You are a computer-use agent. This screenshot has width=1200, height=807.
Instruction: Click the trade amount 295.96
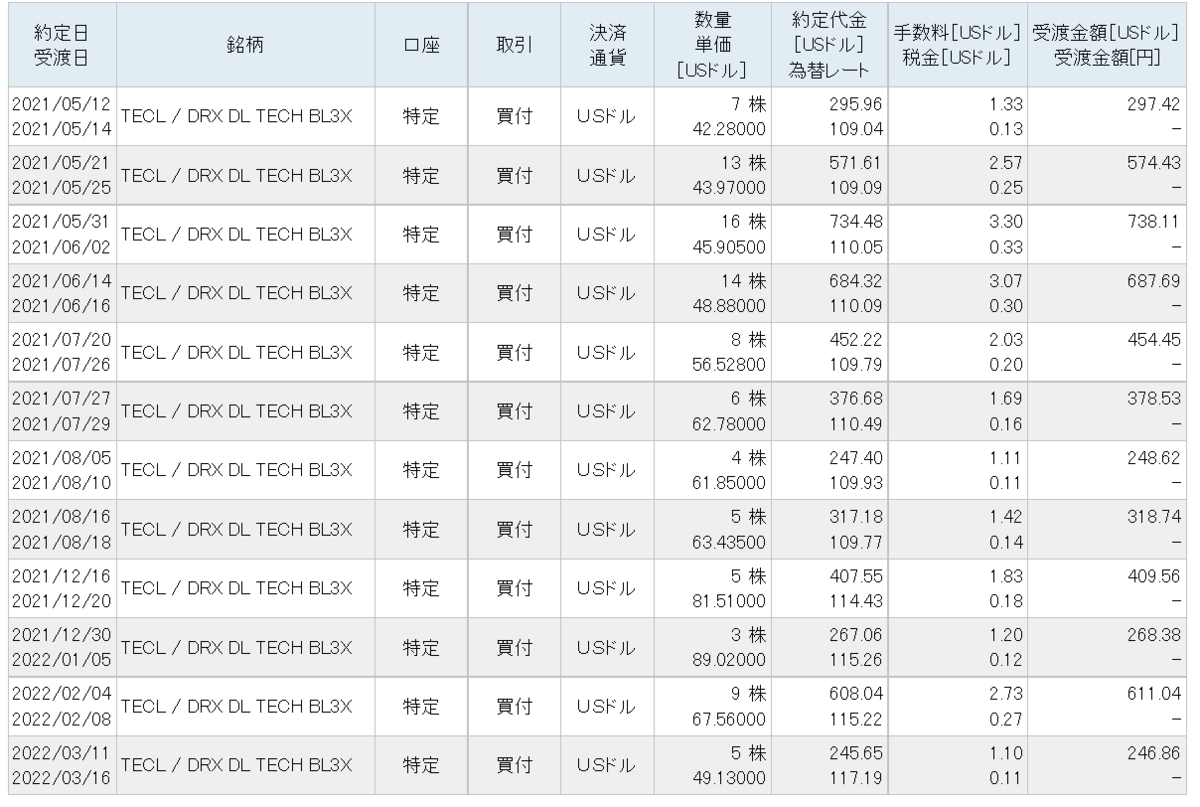click(858, 105)
